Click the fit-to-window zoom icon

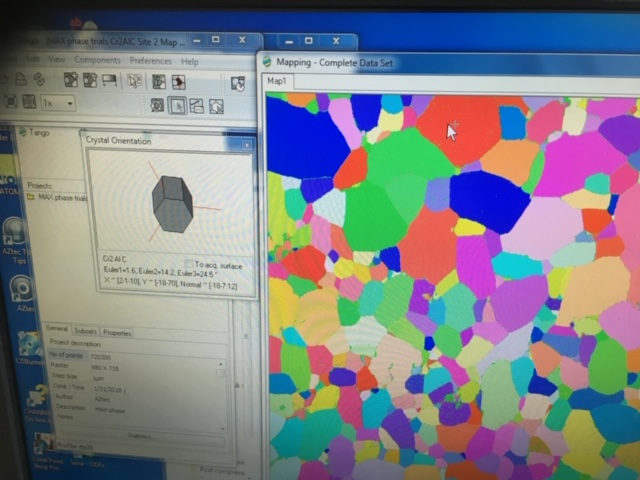[x=11, y=101]
